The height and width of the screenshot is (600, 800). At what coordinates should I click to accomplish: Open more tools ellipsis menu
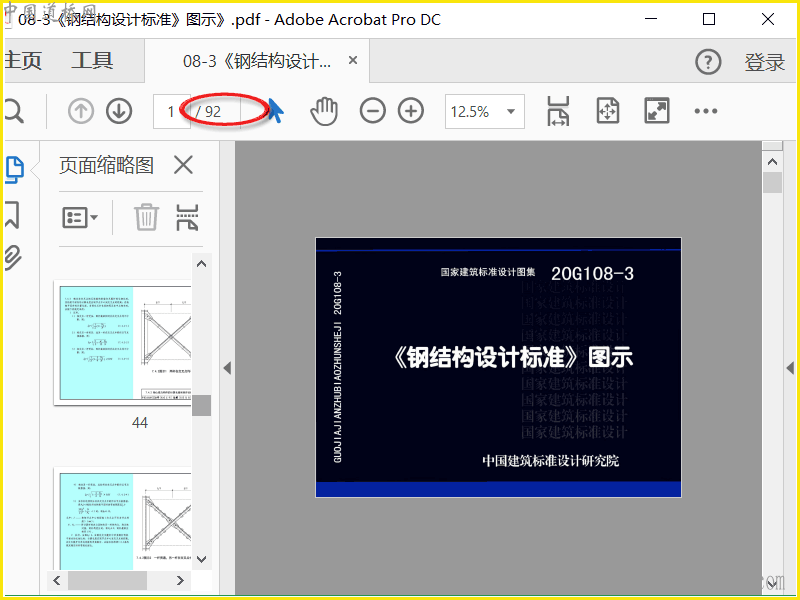pos(706,111)
